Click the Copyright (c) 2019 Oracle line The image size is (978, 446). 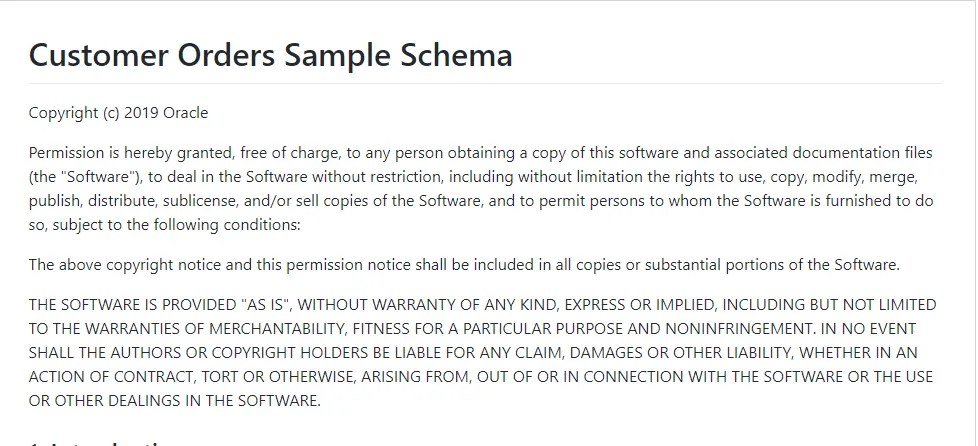pos(119,113)
